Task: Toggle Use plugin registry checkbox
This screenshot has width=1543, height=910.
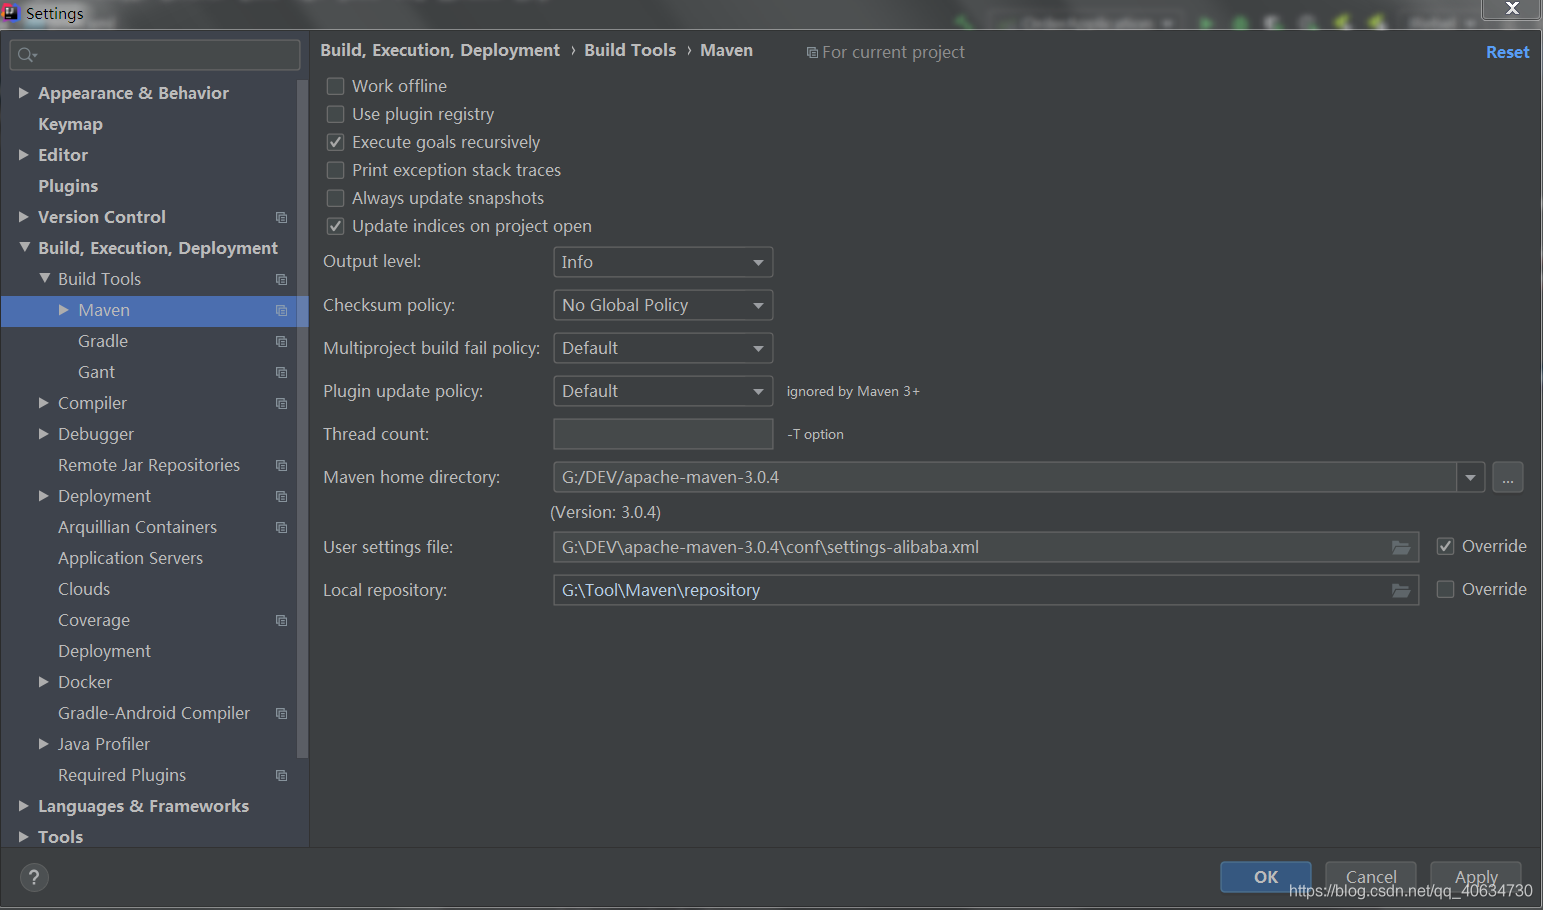Action: pyautogui.click(x=336, y=114)
